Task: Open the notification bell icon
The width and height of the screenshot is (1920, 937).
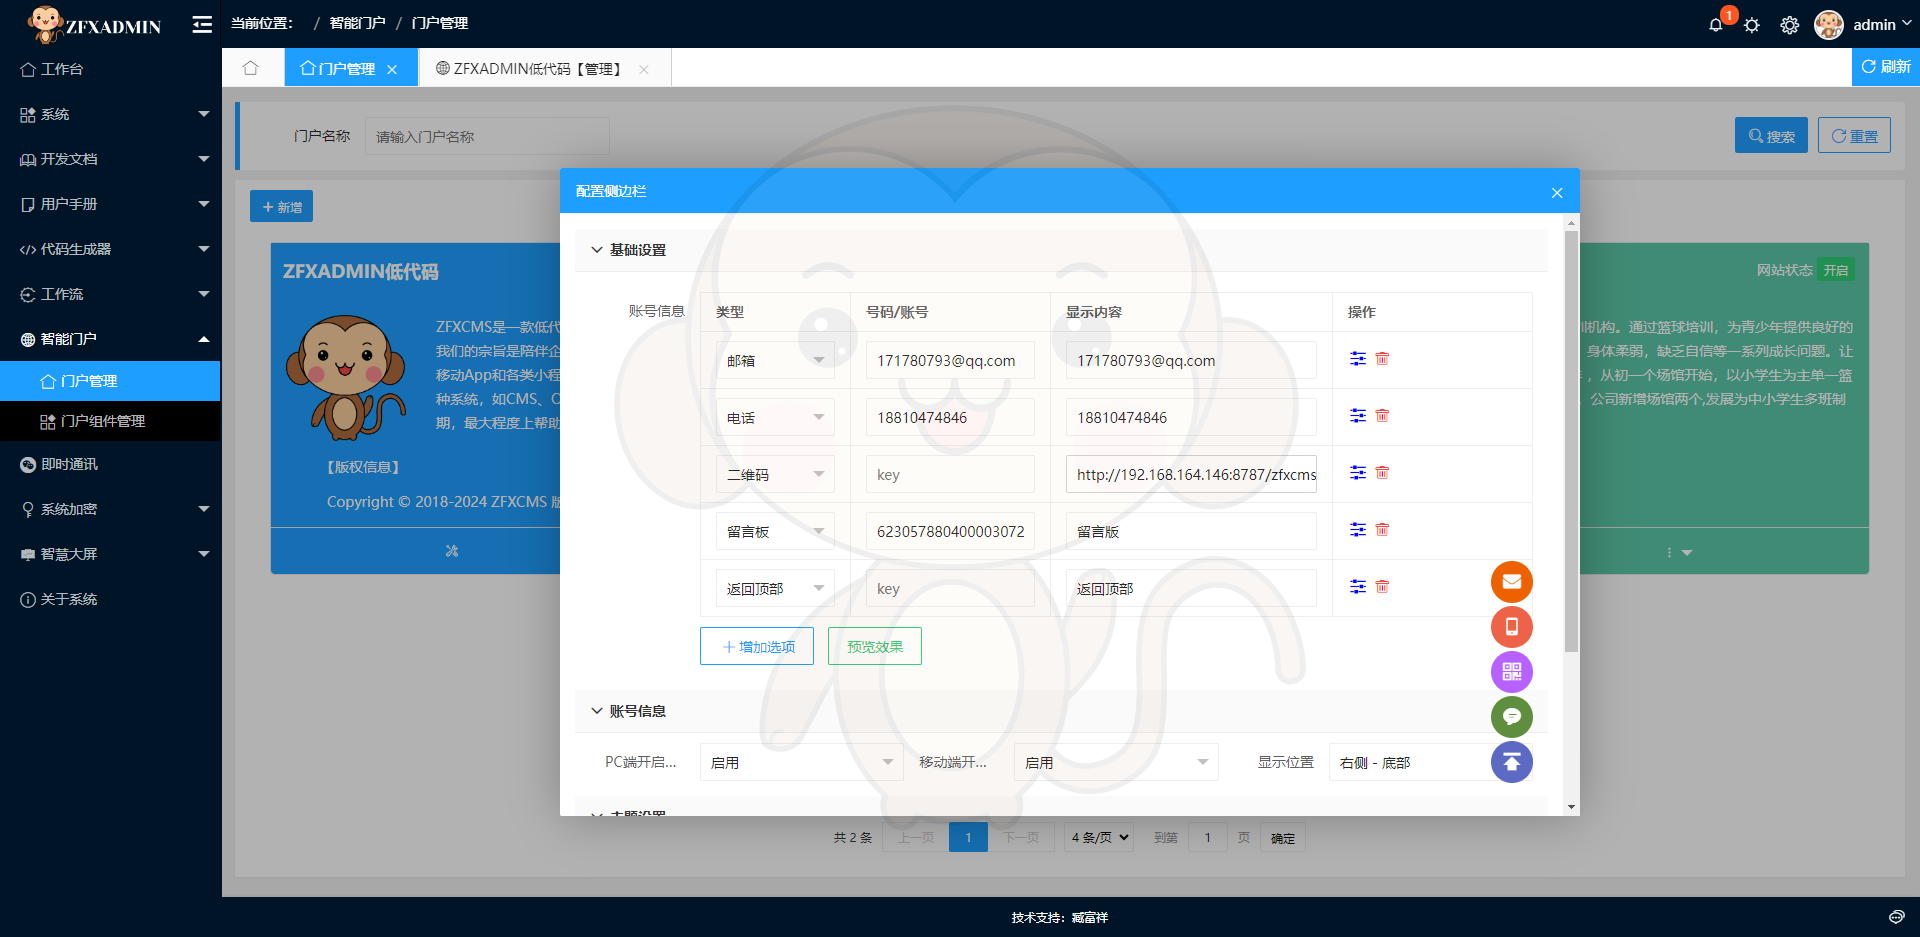Action: click(x=1715, y=25)
